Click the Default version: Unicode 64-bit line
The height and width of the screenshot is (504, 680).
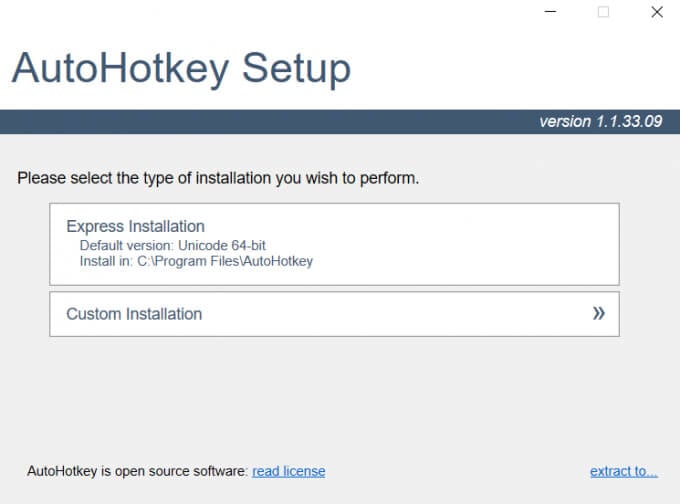tap(172, 245)
